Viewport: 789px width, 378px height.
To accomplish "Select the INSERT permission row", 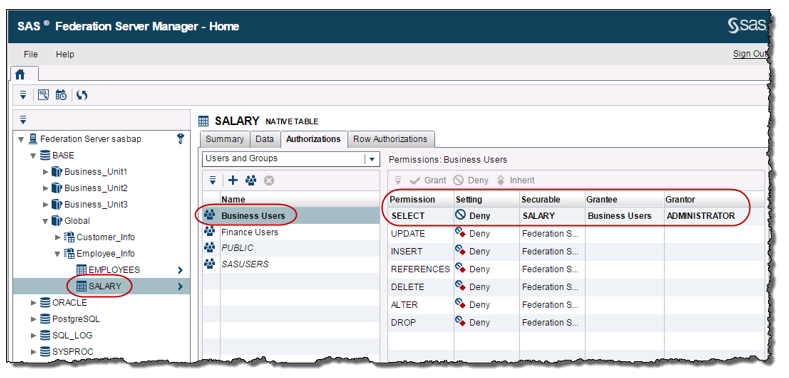I will [576, 251].
